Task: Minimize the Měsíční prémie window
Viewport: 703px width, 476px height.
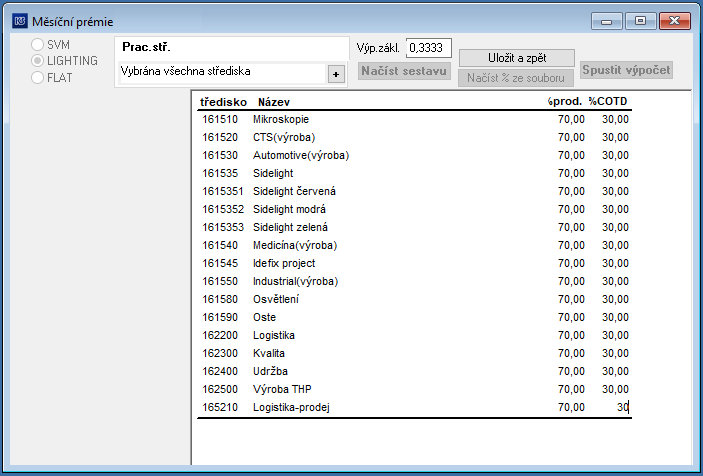Action: 606,21
